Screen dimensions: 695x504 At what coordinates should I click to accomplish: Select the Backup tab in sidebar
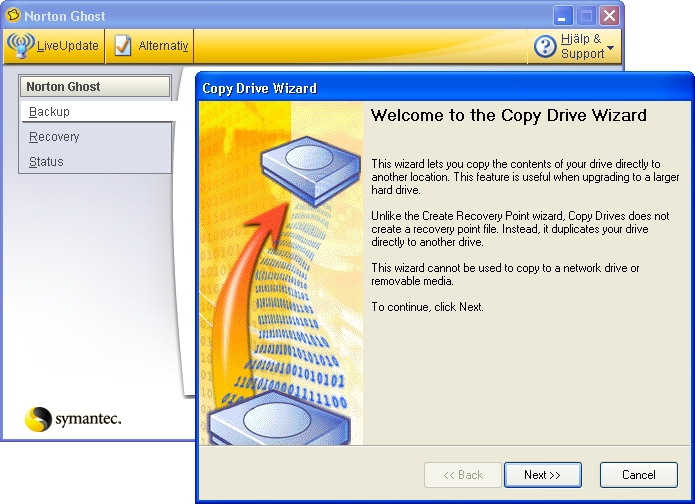[98, 112]
